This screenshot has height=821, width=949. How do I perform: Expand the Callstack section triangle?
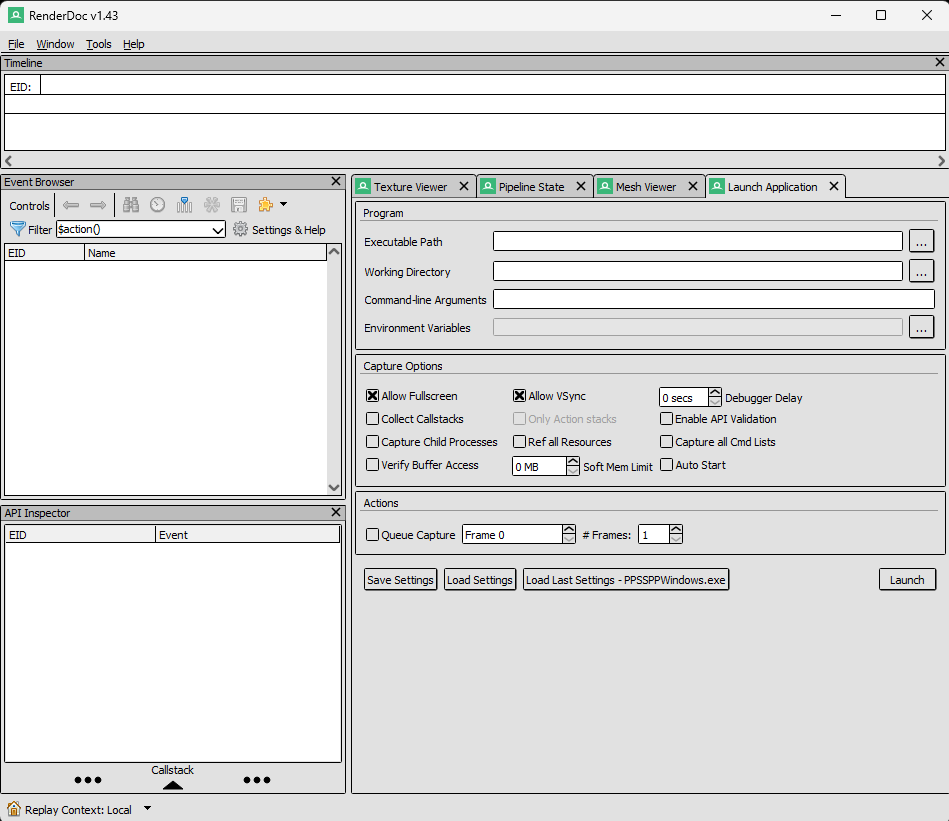click(173, 785)
